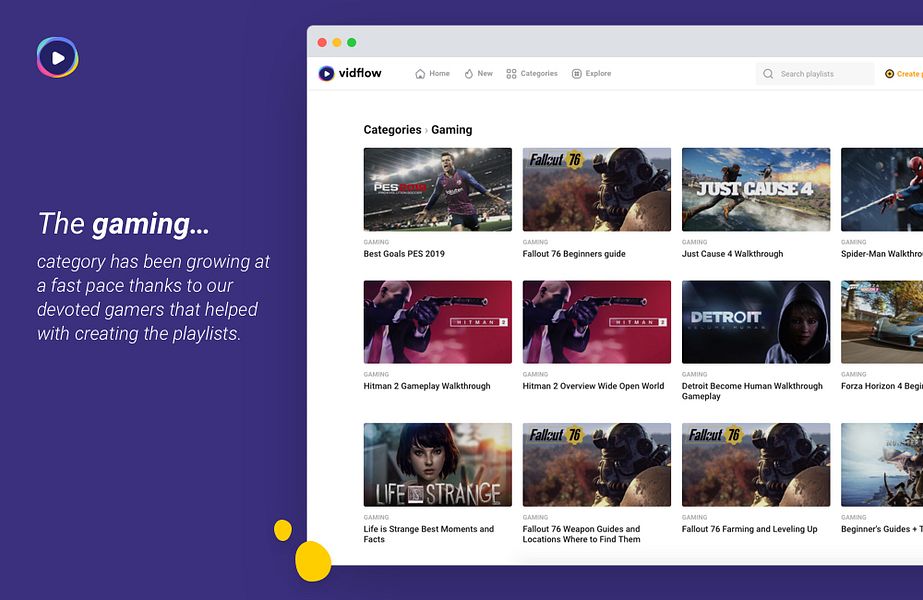Click the Explore compass icon

[577, 74]
